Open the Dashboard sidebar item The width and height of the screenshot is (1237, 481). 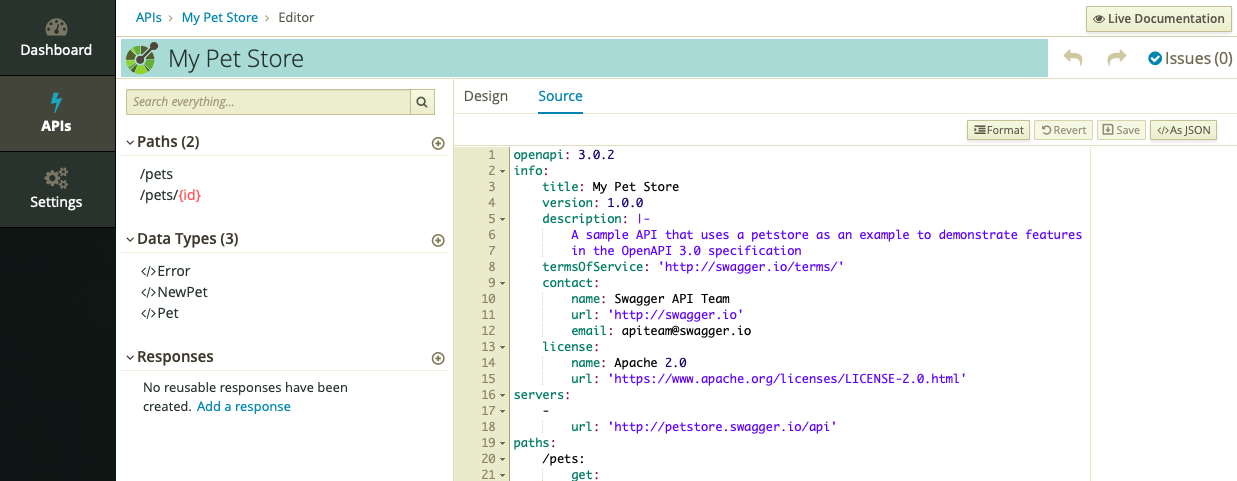point(57,38)
